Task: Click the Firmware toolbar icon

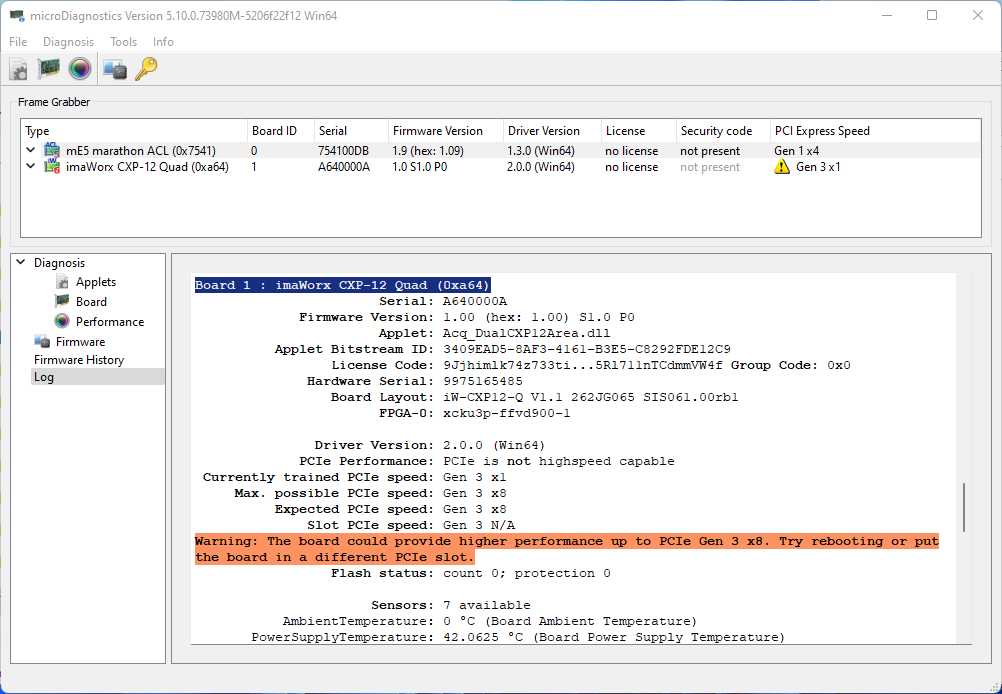Action: 115,69
